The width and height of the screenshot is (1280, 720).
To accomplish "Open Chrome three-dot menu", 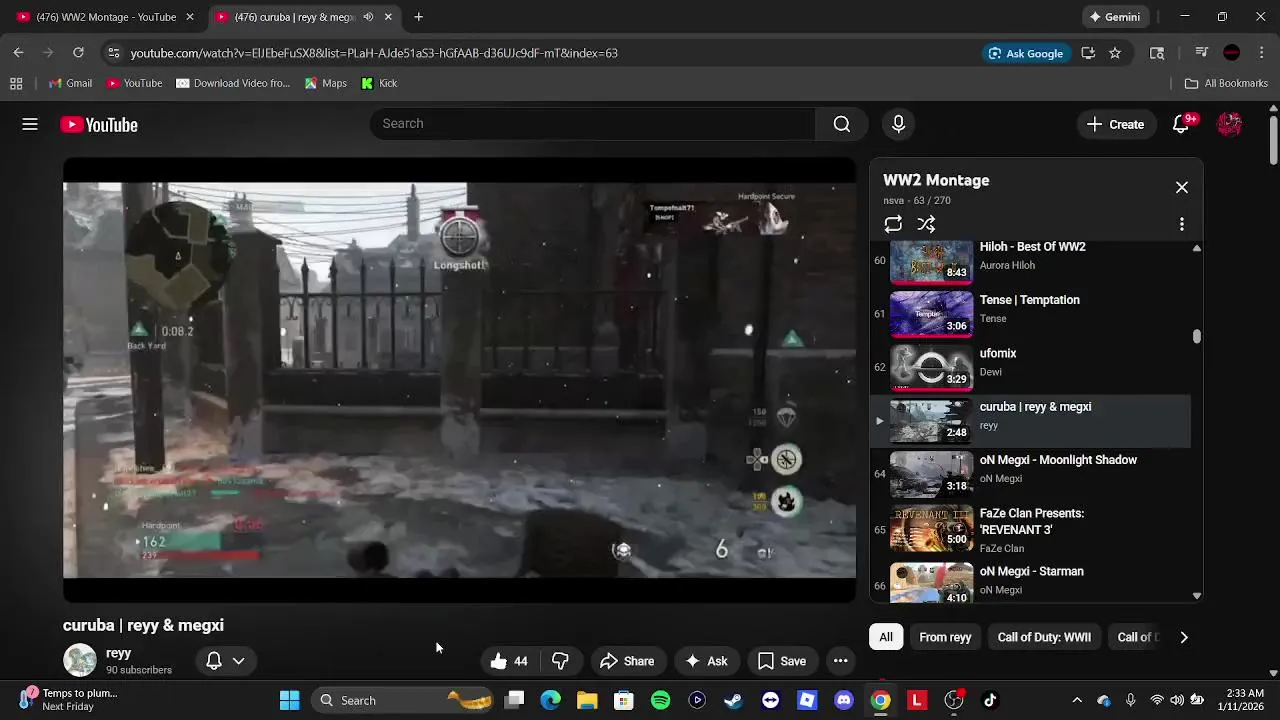I will pos(1261,53).
